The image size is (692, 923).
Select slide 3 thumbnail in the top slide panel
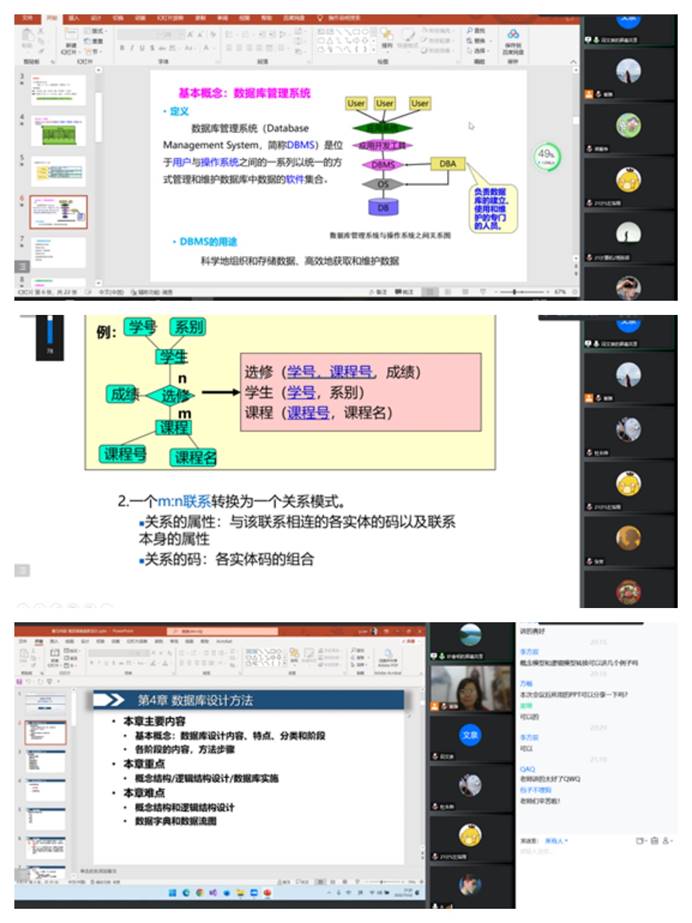(x=57, y=89)
